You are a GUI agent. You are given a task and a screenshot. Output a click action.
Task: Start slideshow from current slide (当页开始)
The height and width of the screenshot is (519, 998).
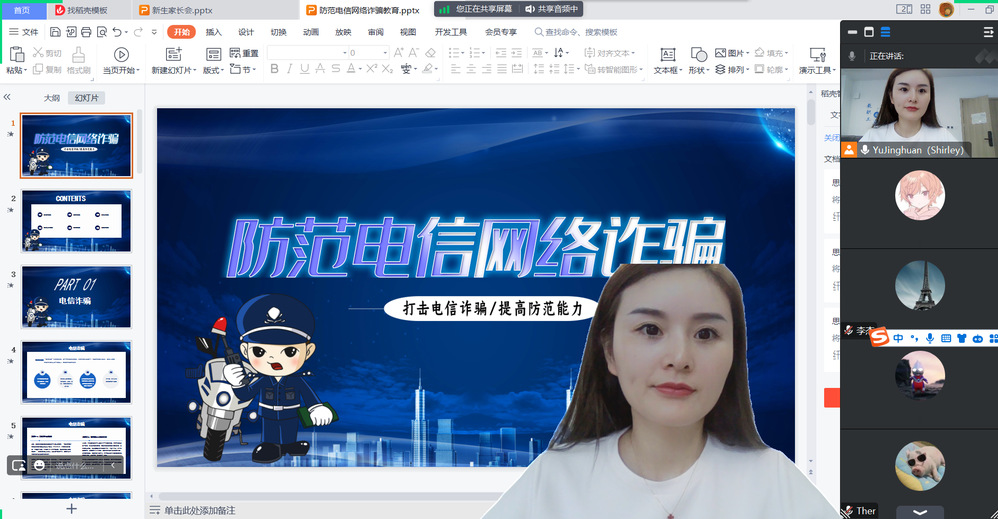(121, 54)
